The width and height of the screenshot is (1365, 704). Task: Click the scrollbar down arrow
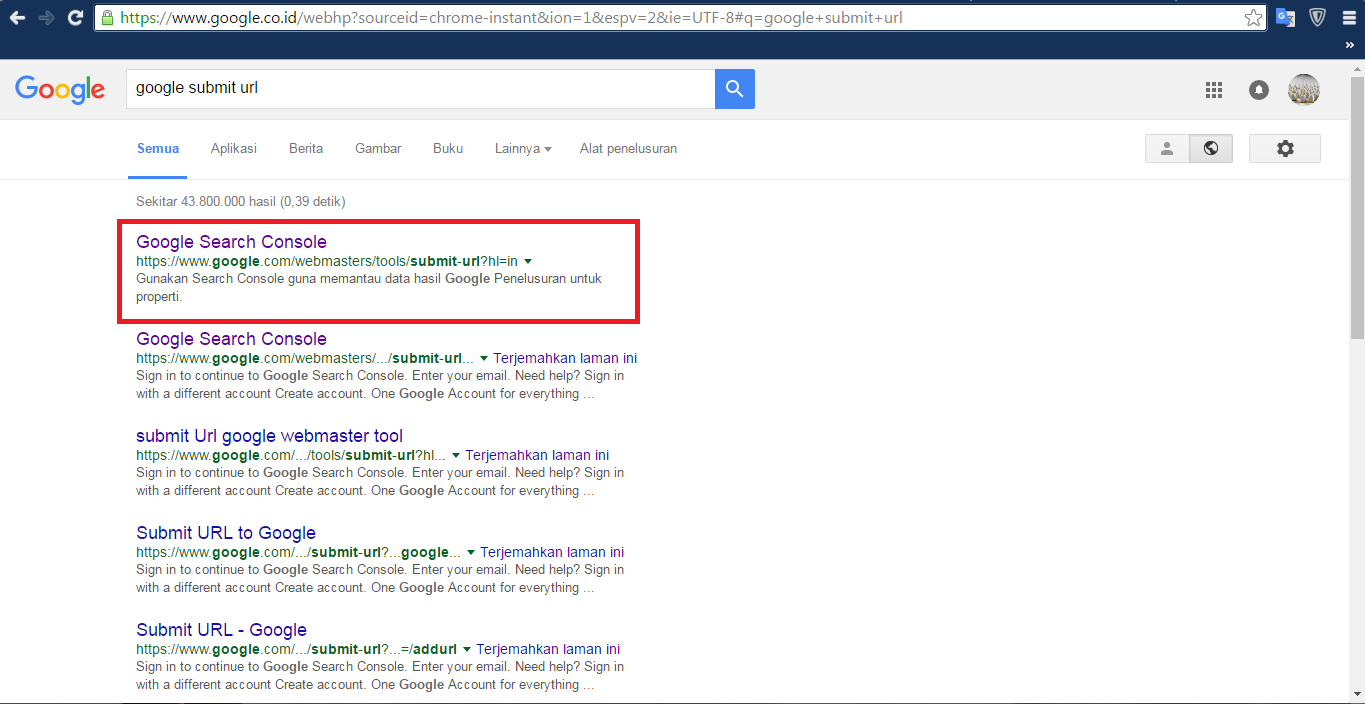[x=1357, y=696]
